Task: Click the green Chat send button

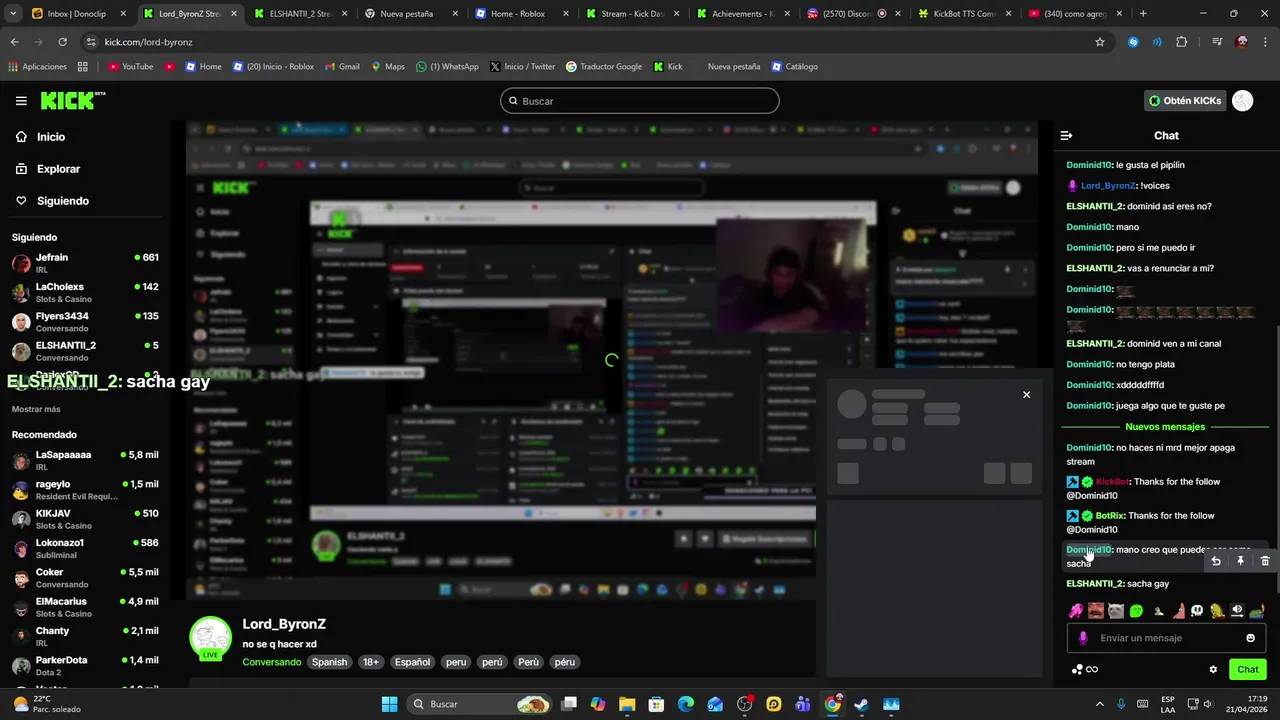Action: (x=1248, y=670)
